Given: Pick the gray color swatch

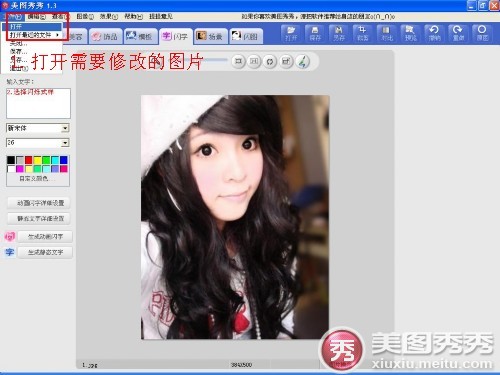Looking at the screenshot, I should click(20, 160).
